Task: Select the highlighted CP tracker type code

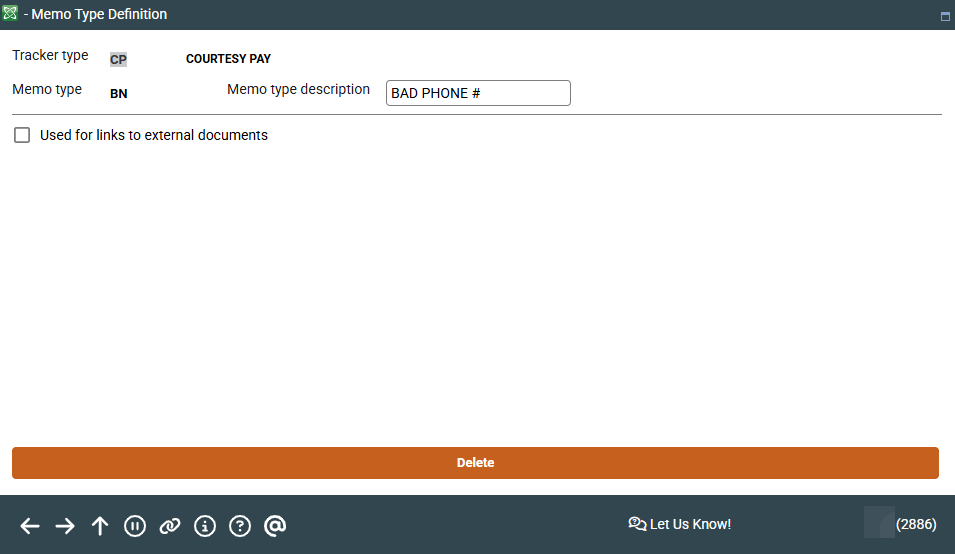Action: [x=118, y=59]
